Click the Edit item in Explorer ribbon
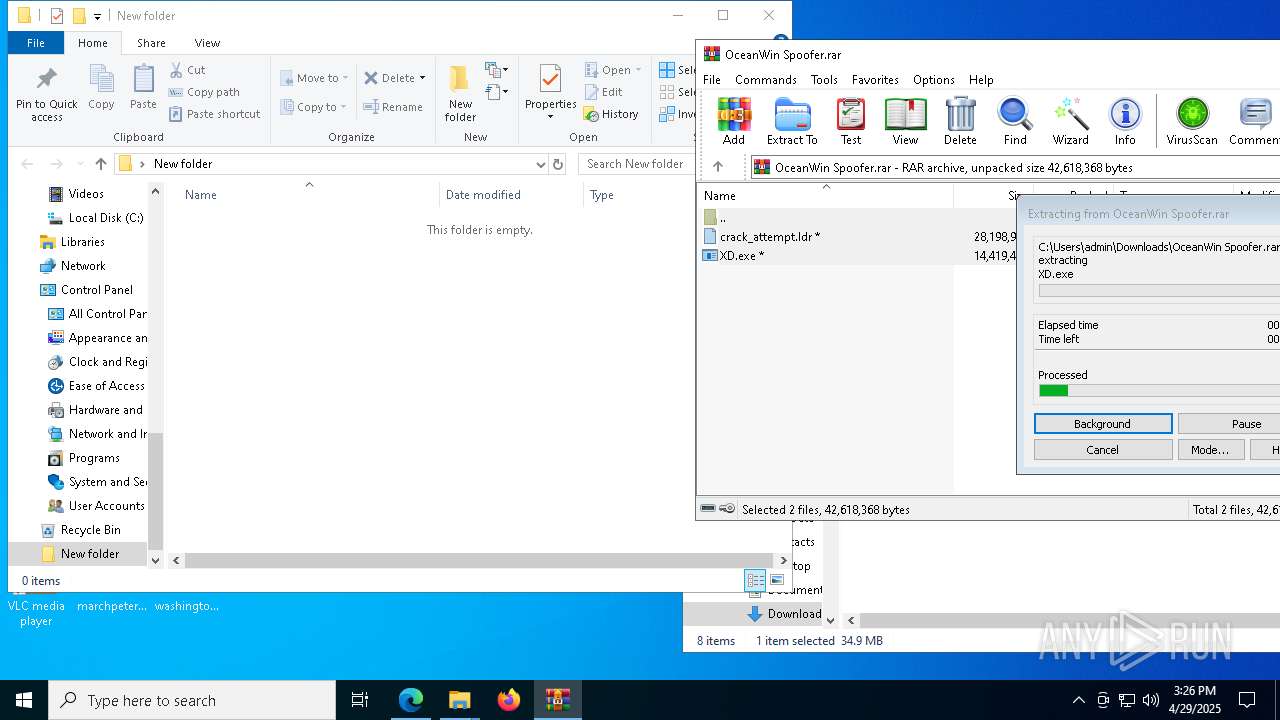The width and height of the screenshot is (1280, 720). (603, 92)
